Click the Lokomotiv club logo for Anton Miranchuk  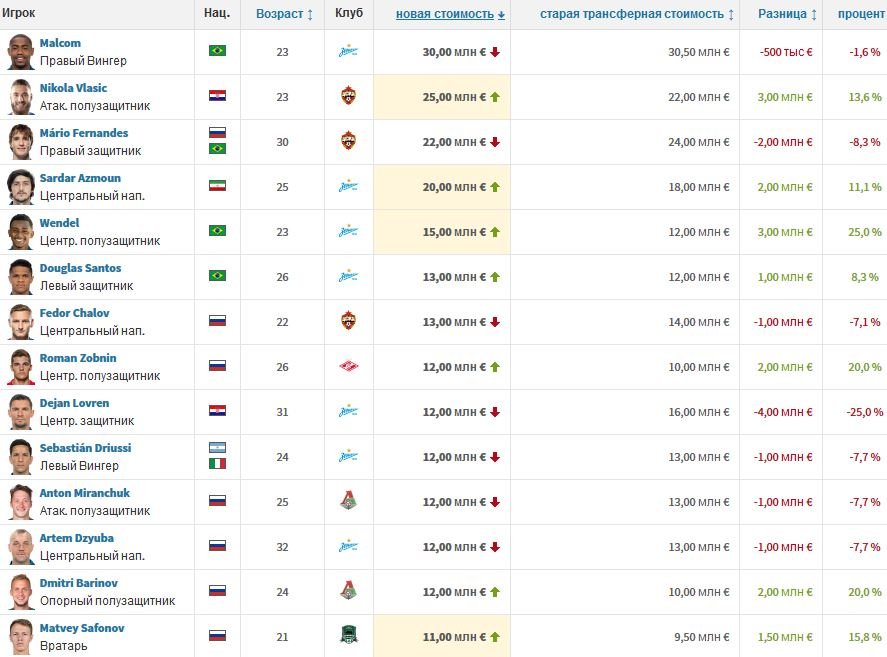tap(348, 502)
